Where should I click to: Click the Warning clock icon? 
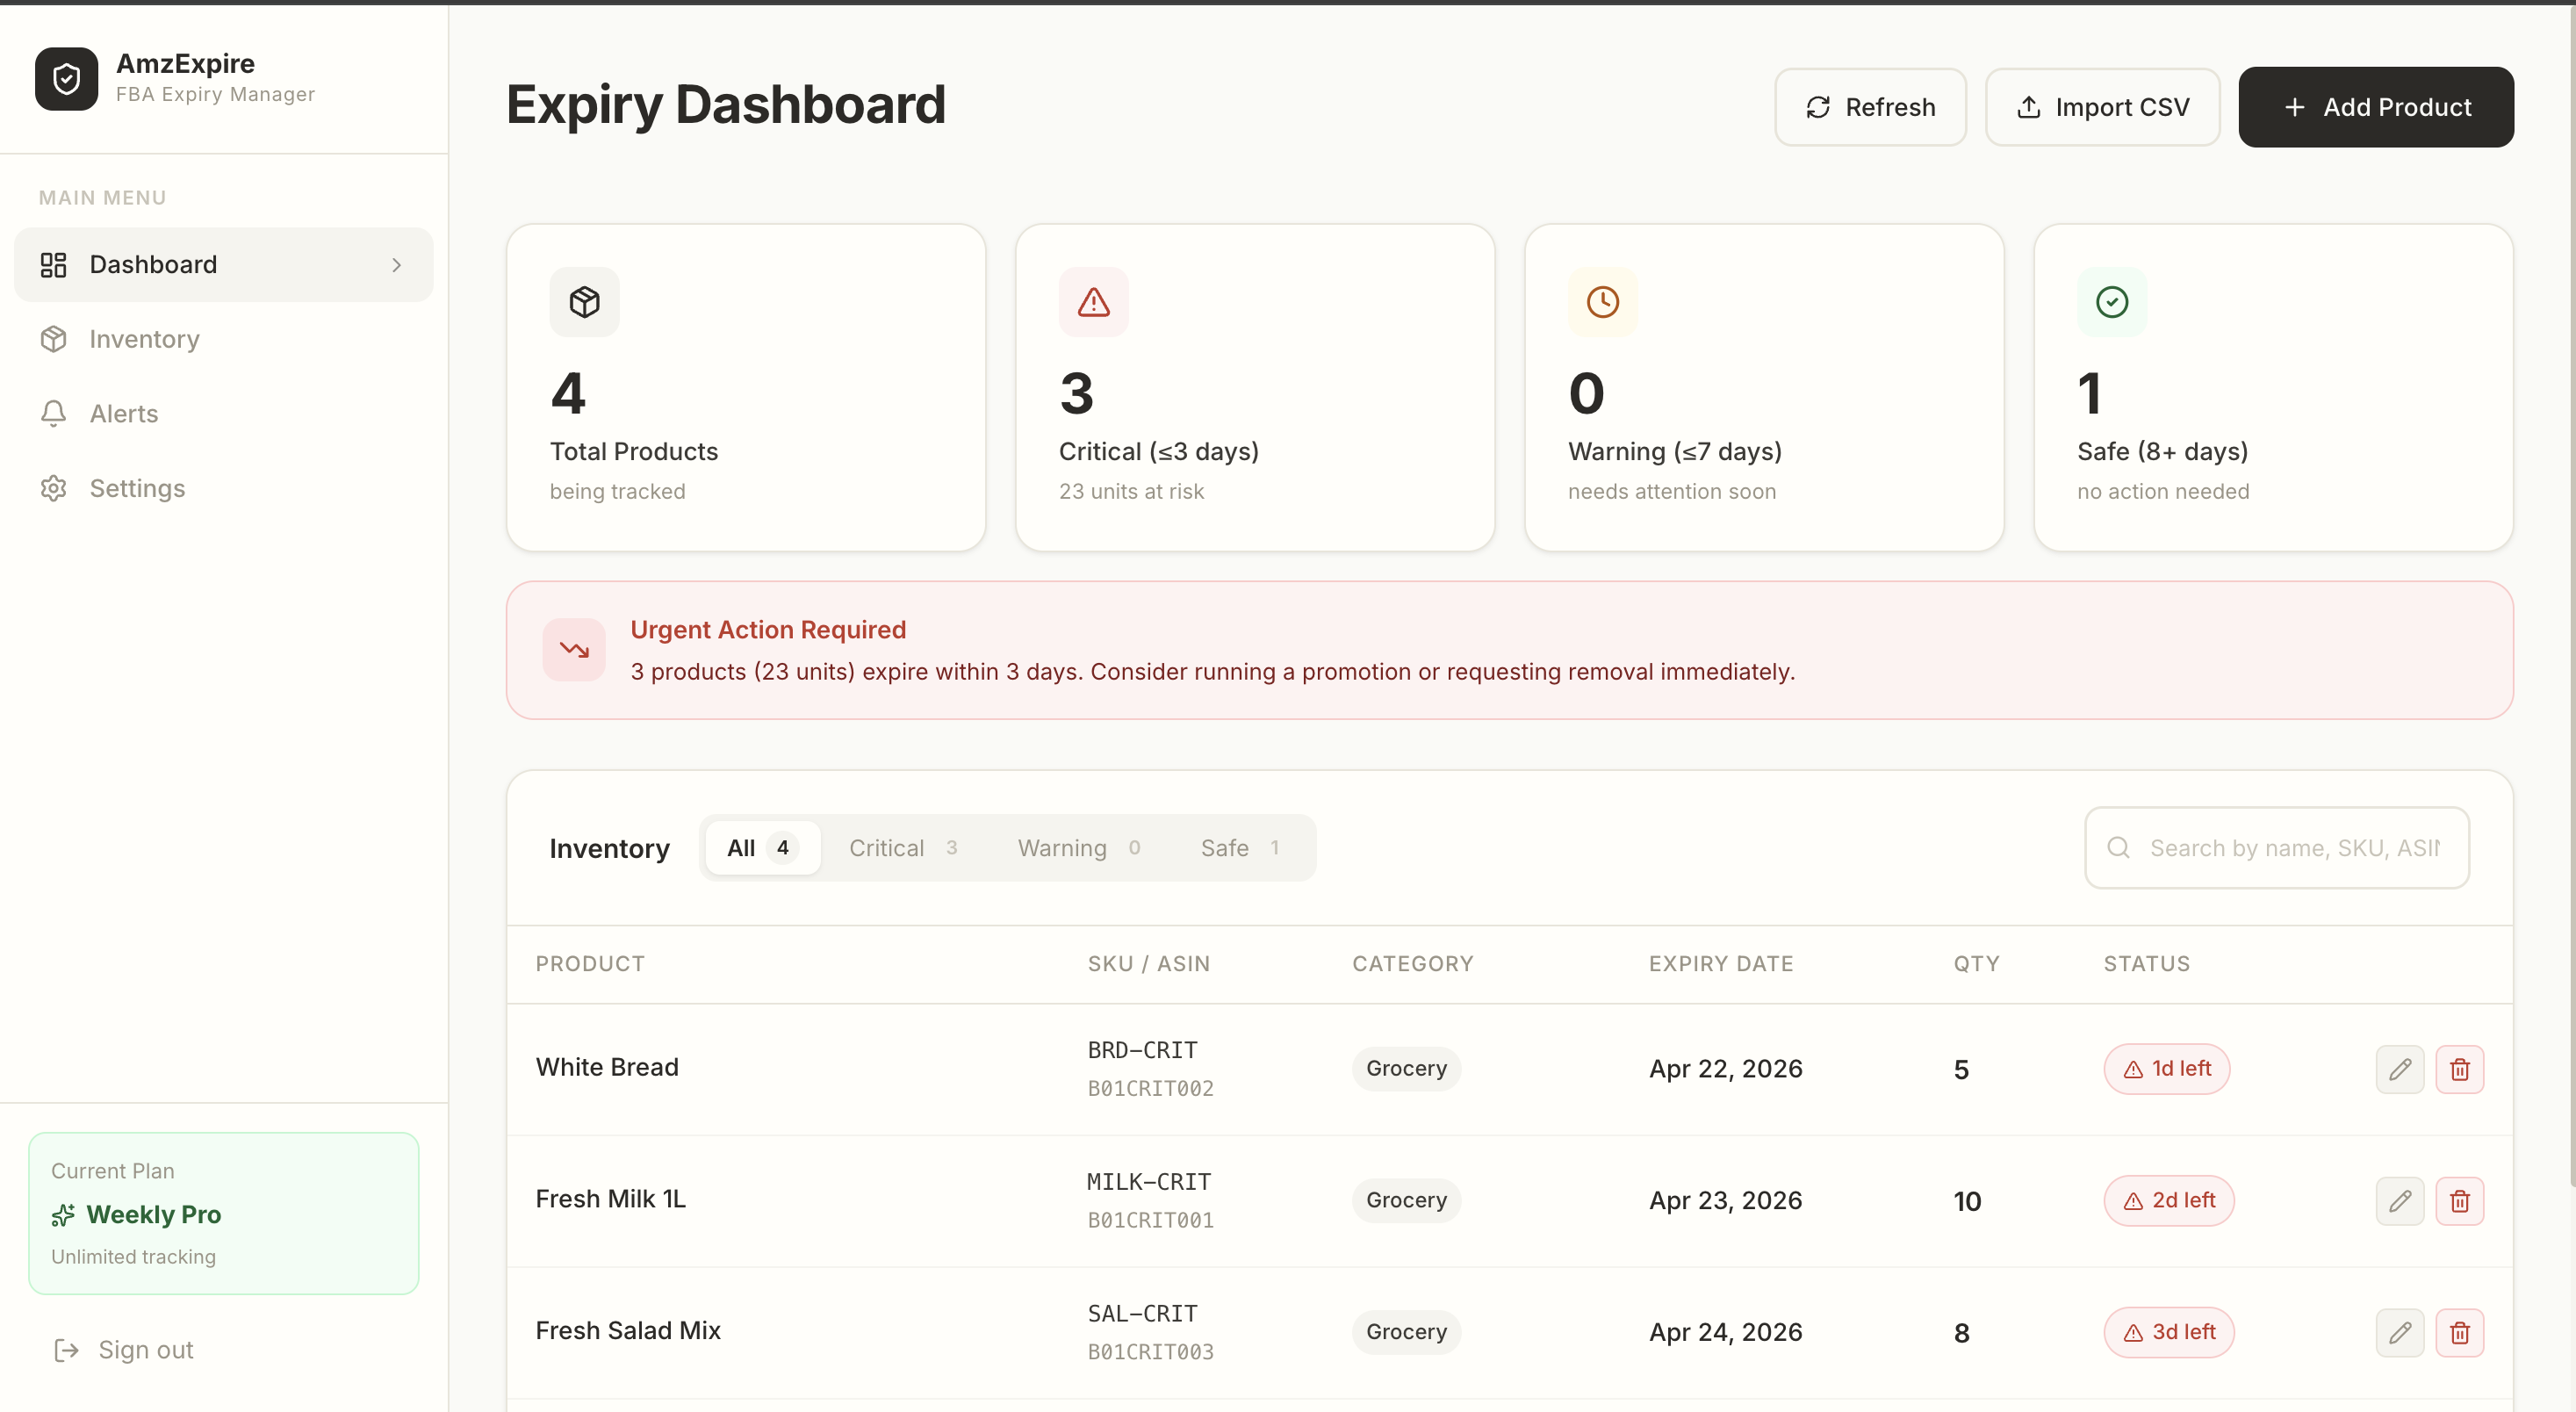point(1602,302)
